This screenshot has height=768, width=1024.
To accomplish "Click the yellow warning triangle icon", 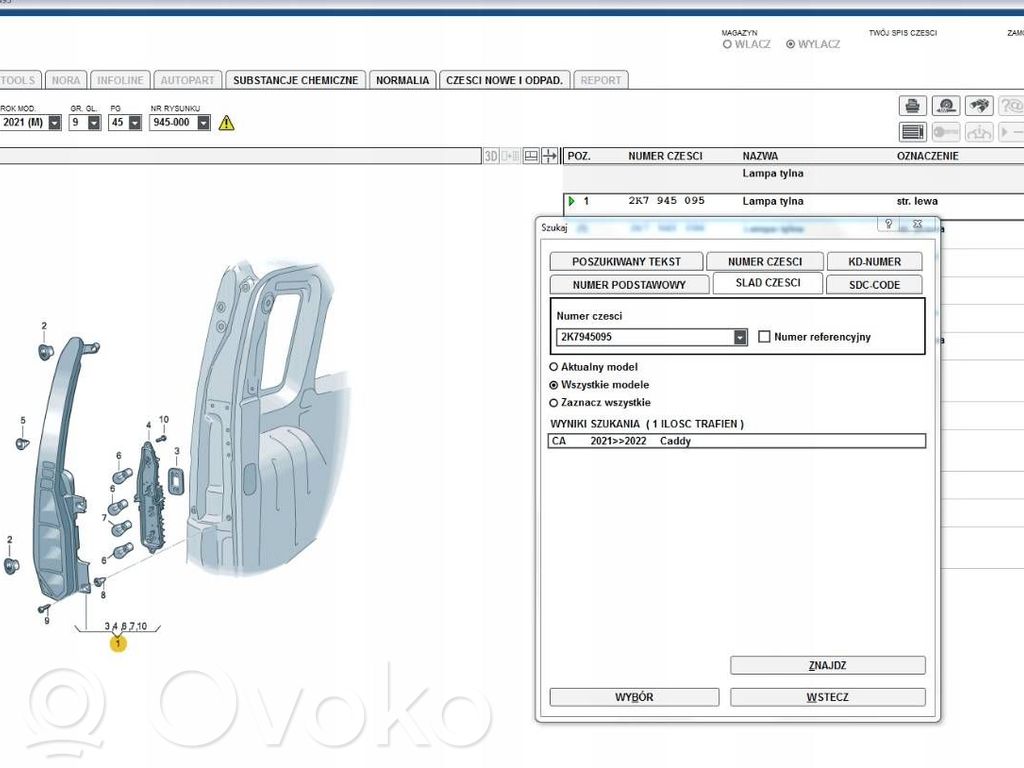I will [226, 122].
